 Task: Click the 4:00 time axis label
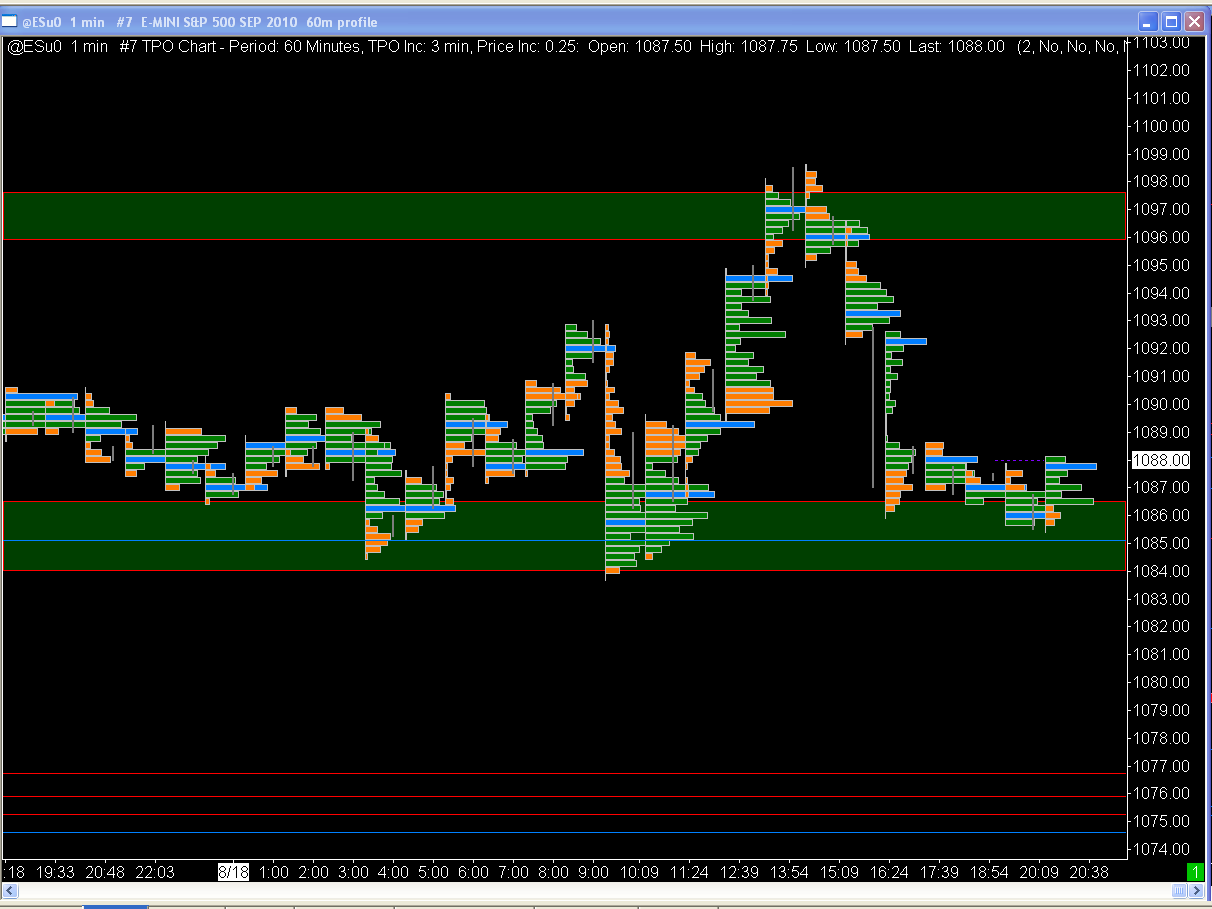click(393, 872)
